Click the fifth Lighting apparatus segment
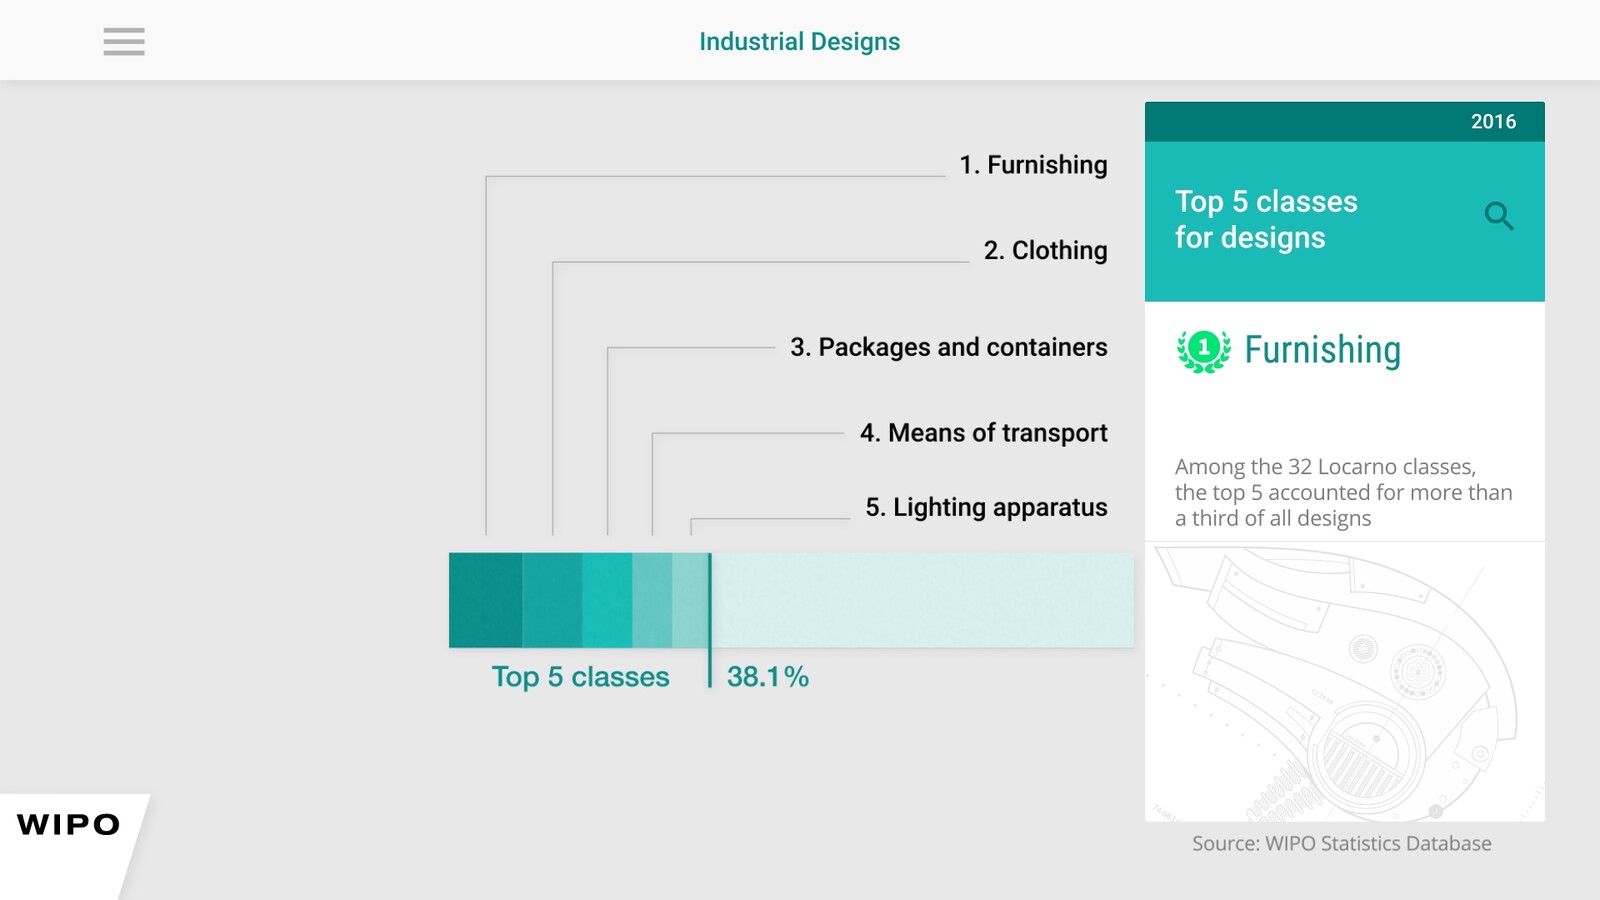1600x900 pixels. (x=690, y=600)
